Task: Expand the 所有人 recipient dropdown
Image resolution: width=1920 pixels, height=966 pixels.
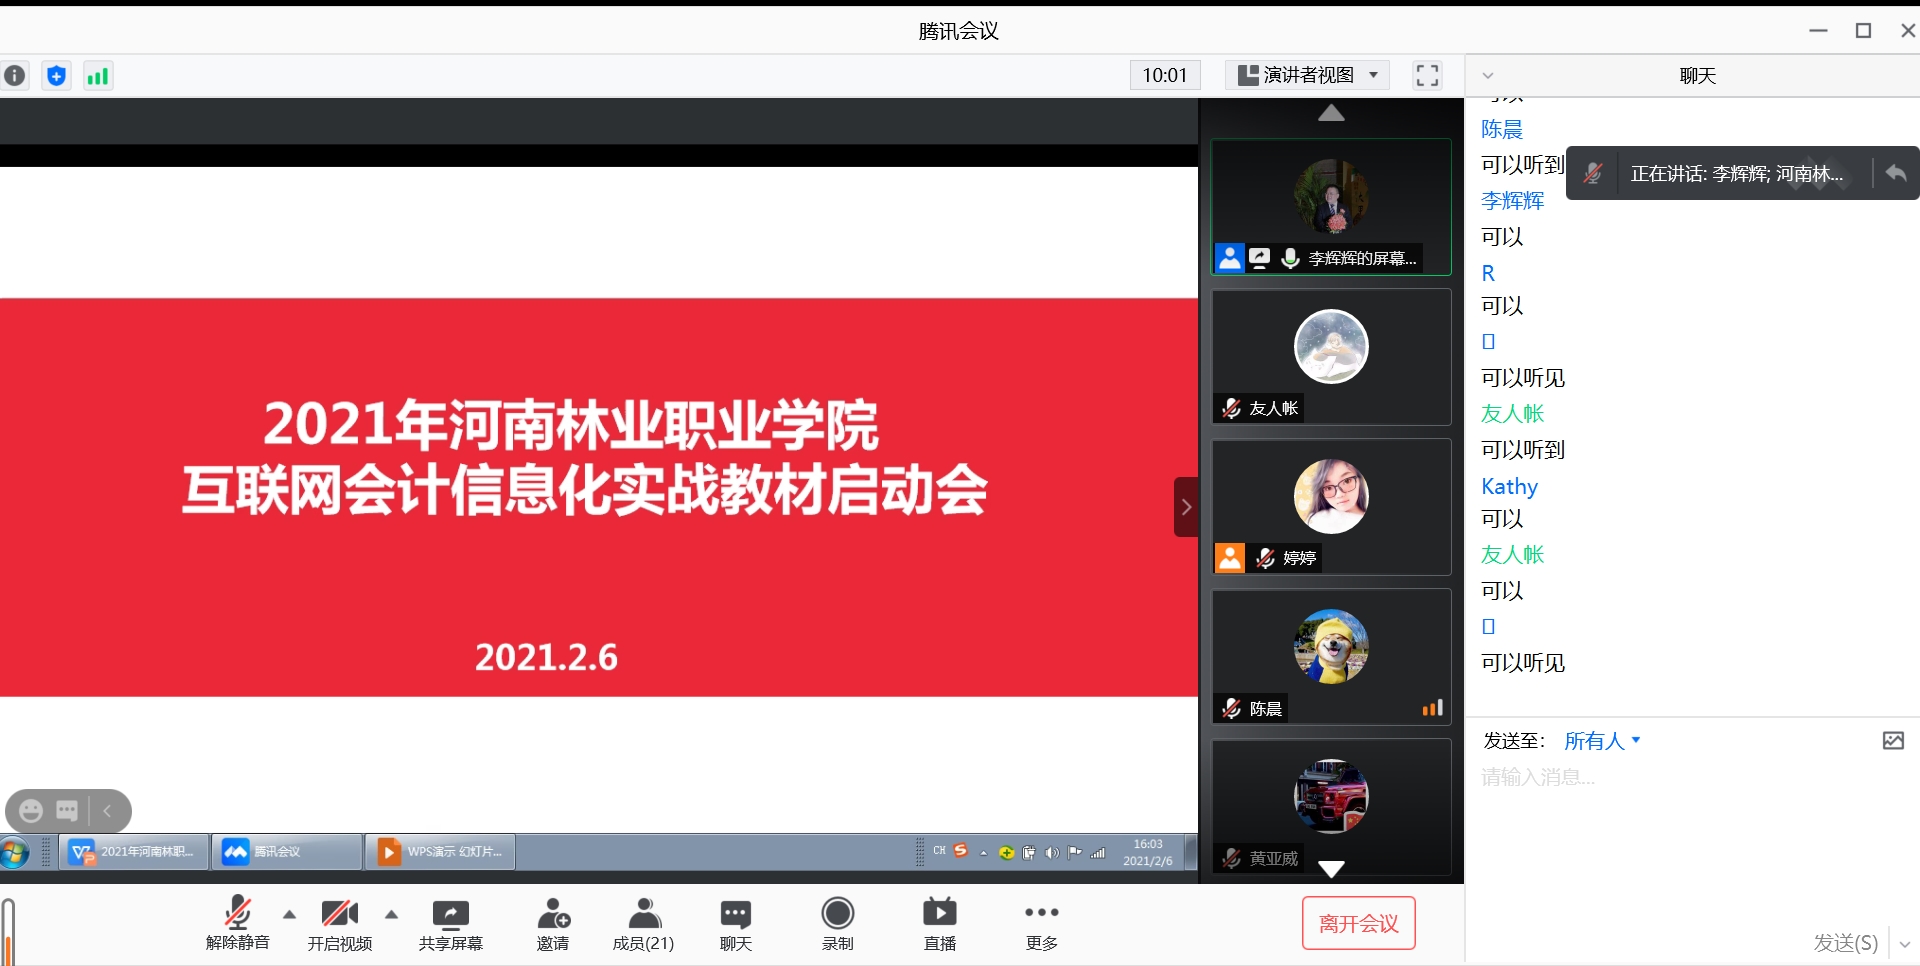Action: click(x=1602, y=741)
